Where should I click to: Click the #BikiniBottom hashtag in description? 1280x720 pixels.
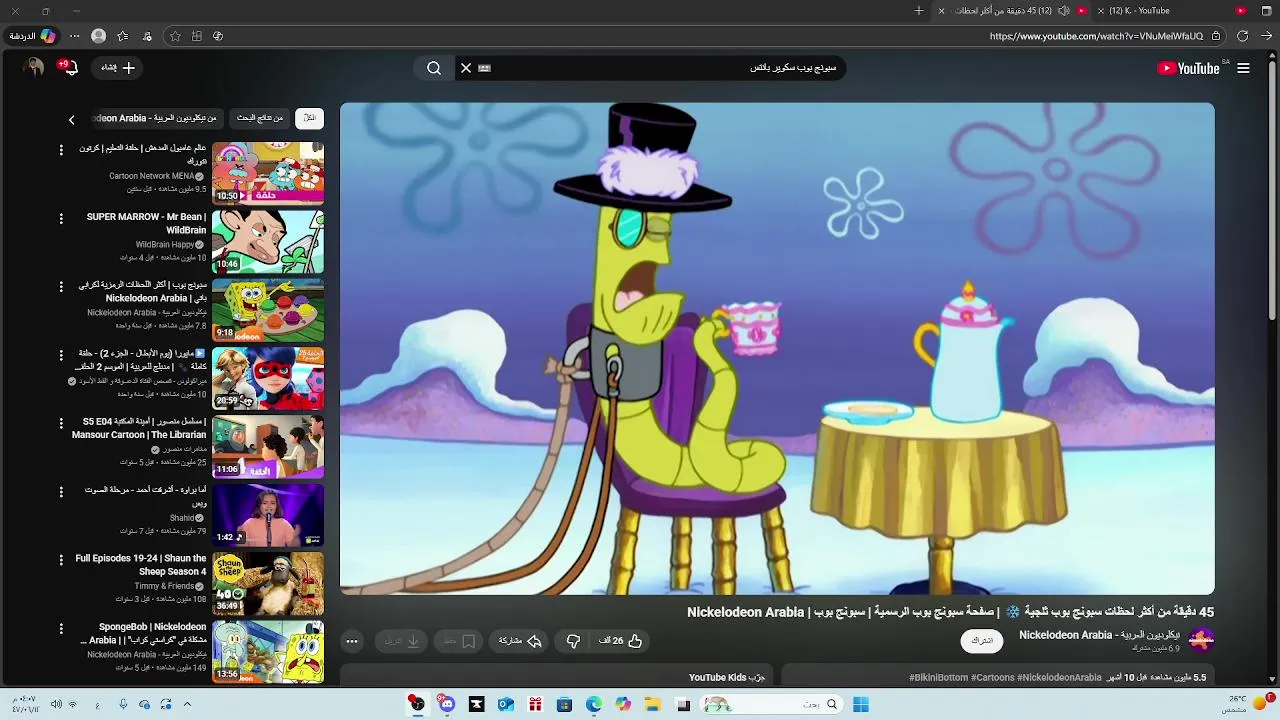click(939, 677)
